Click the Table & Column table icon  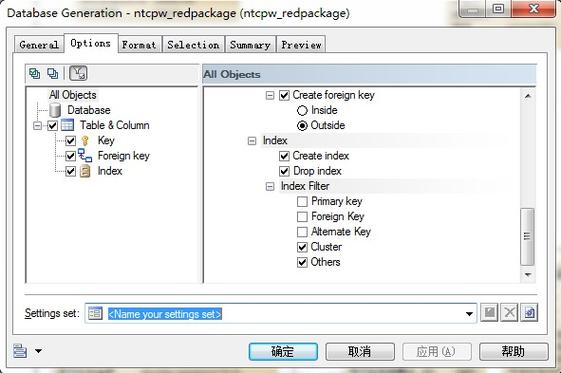68,125
